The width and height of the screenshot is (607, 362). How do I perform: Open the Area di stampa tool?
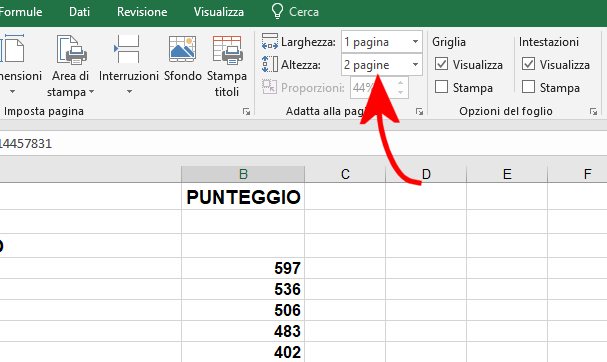(70, 66)
